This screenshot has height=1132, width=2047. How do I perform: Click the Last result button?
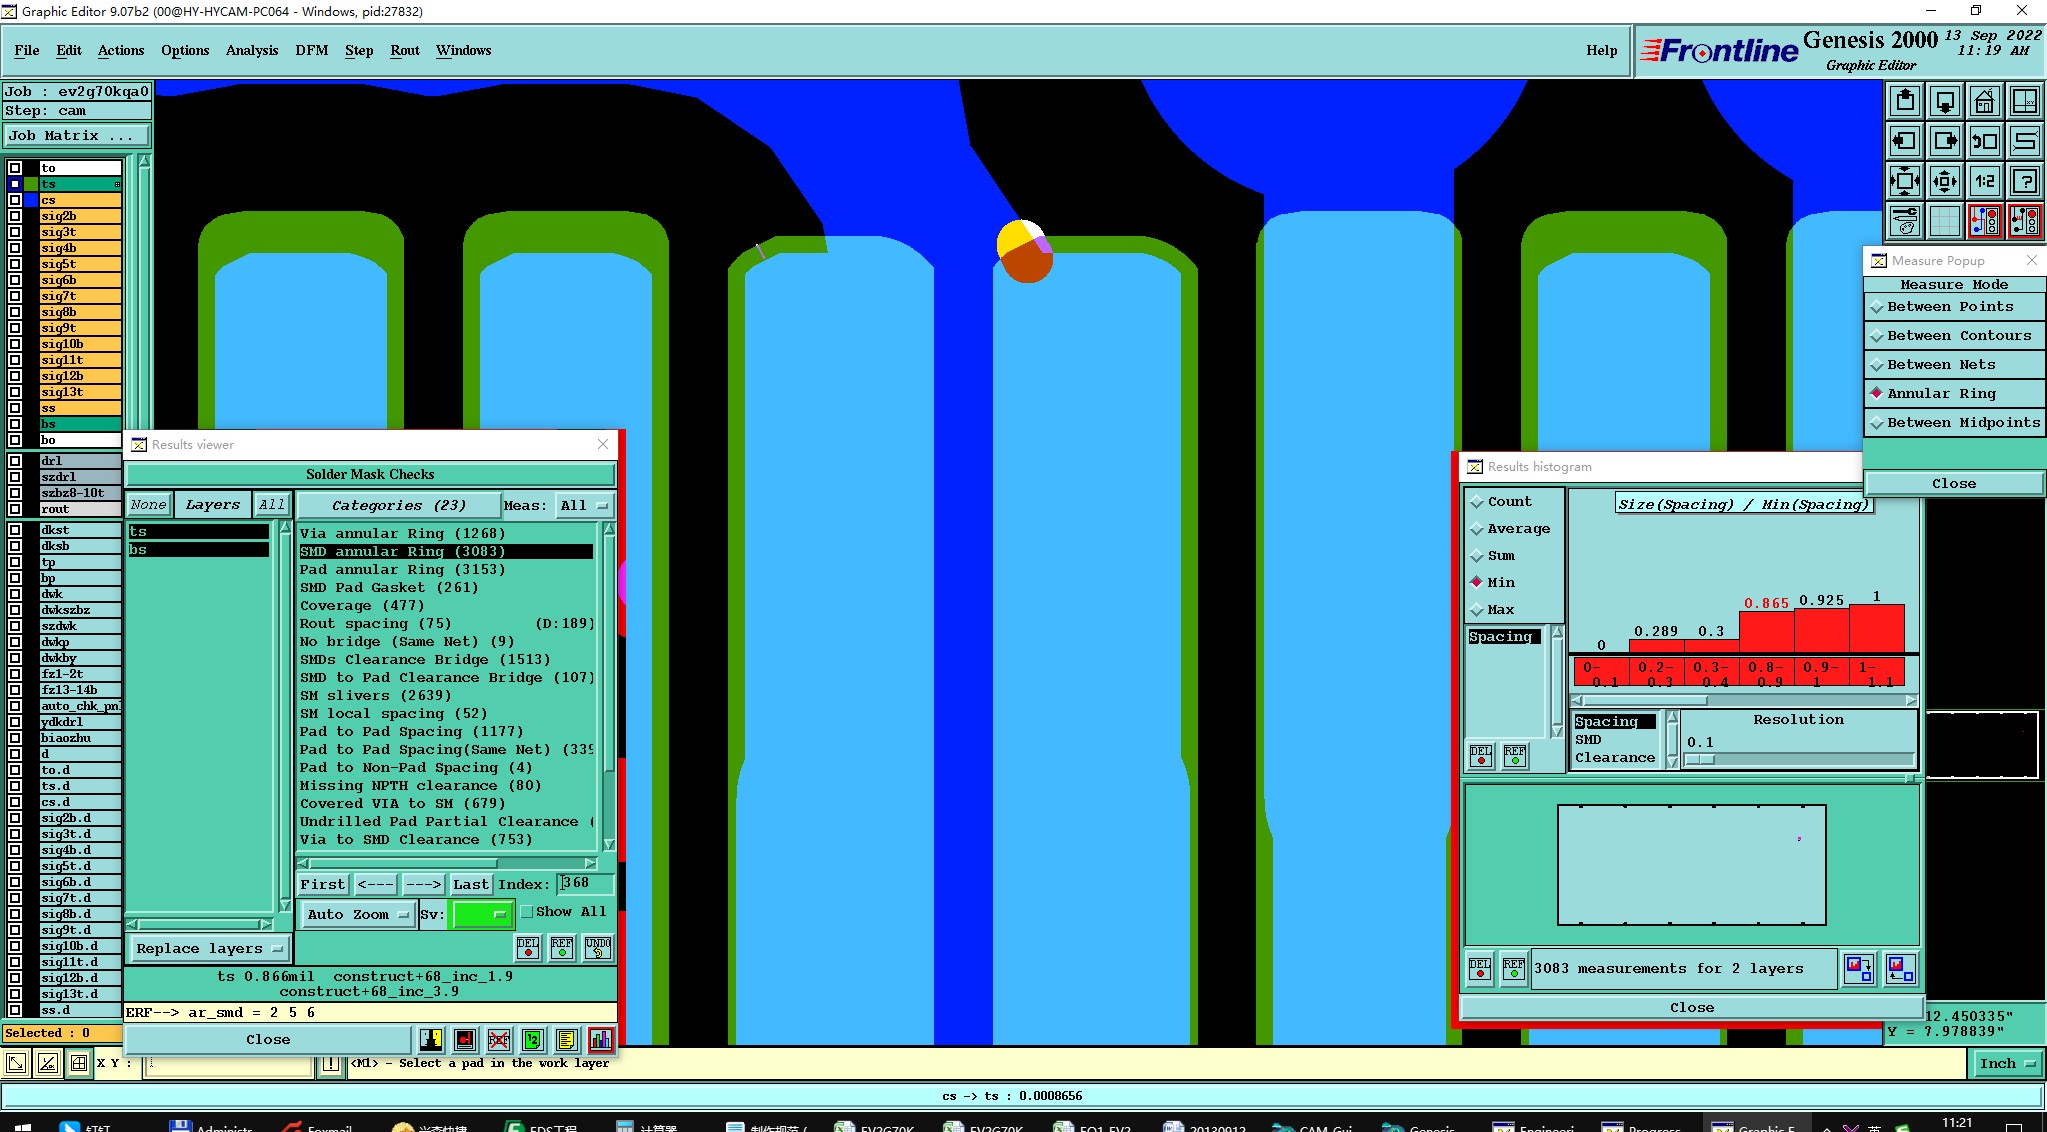click(x=470, y=884)
